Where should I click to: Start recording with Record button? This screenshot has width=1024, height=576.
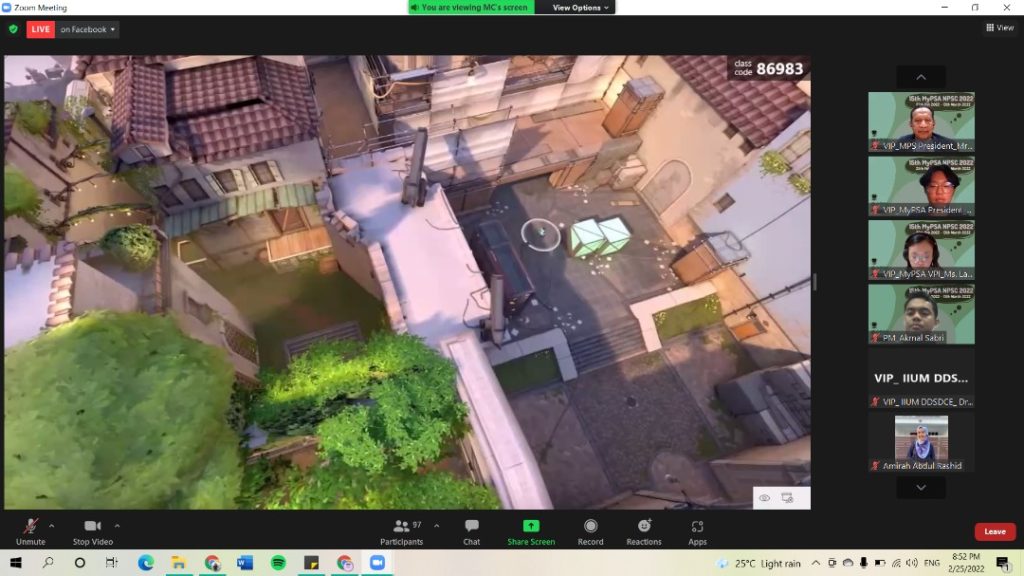pyautogui.click(x=590, y=531)
